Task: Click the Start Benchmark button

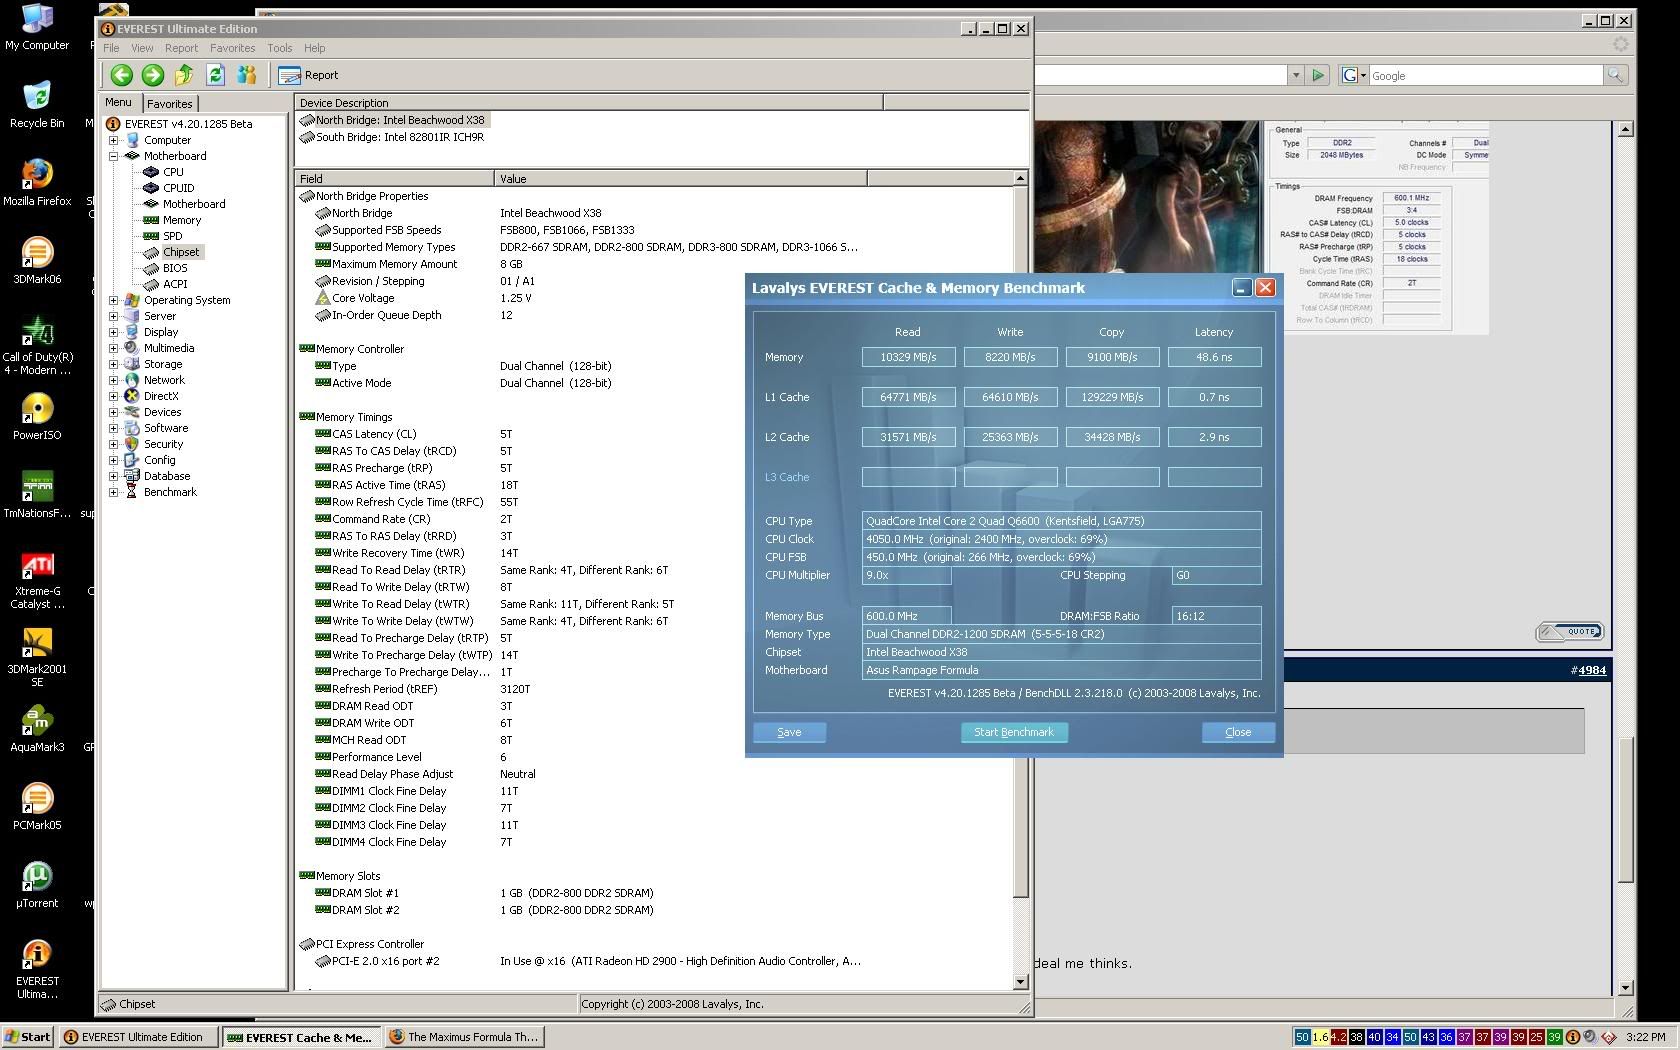Action: (1014, 732)
